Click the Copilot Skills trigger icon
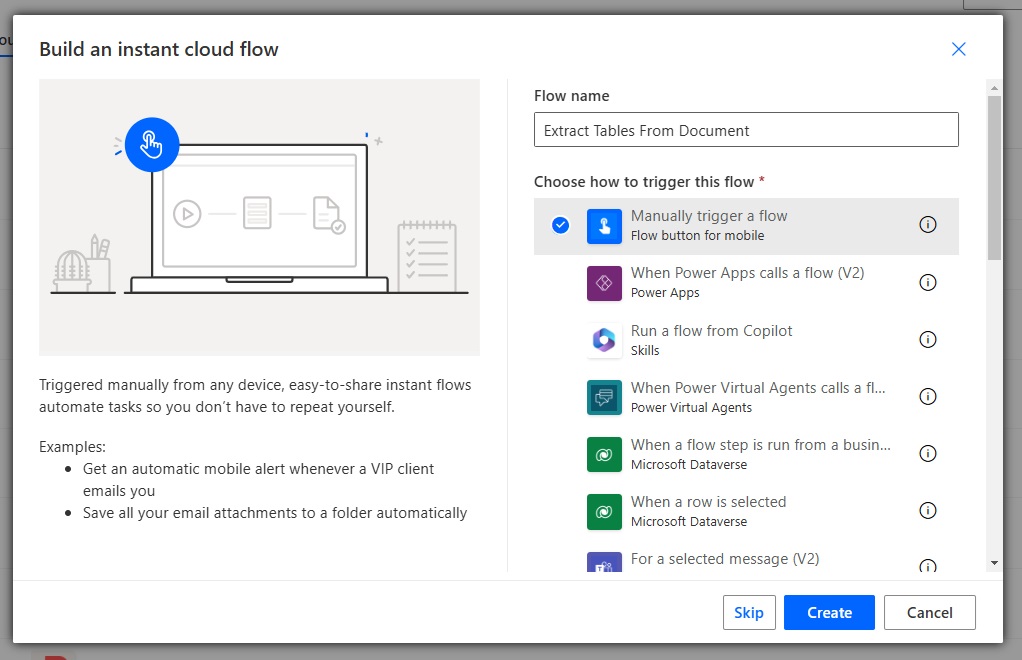 [604, 340]
